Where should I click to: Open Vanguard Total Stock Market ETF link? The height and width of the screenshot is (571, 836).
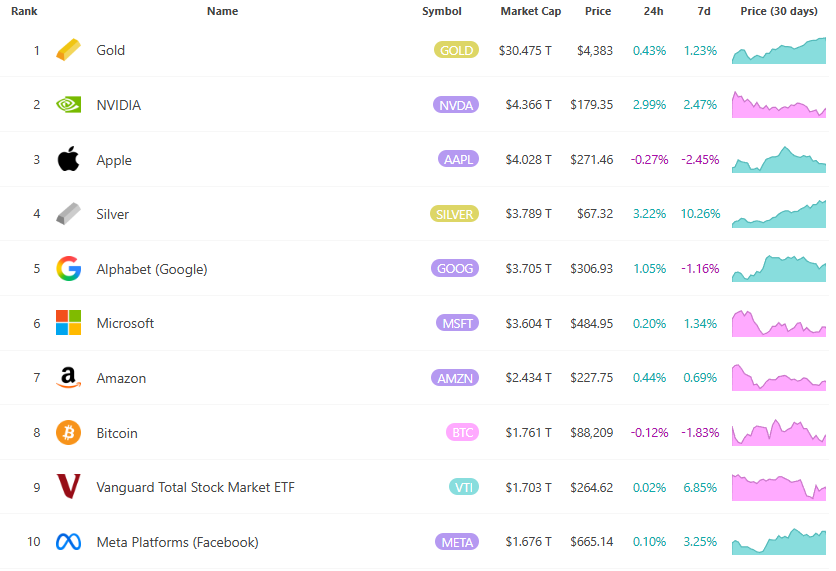[195, 487]
